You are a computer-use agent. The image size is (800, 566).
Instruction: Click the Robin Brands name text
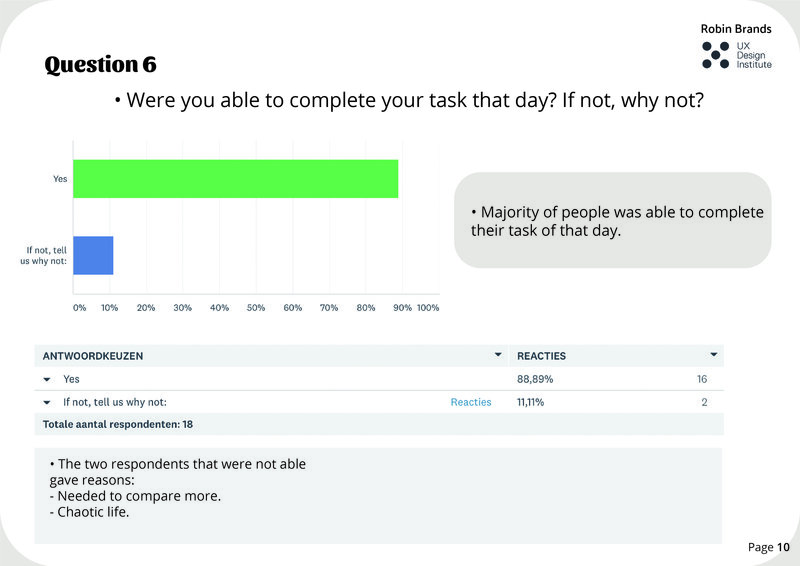coord(737,29)
